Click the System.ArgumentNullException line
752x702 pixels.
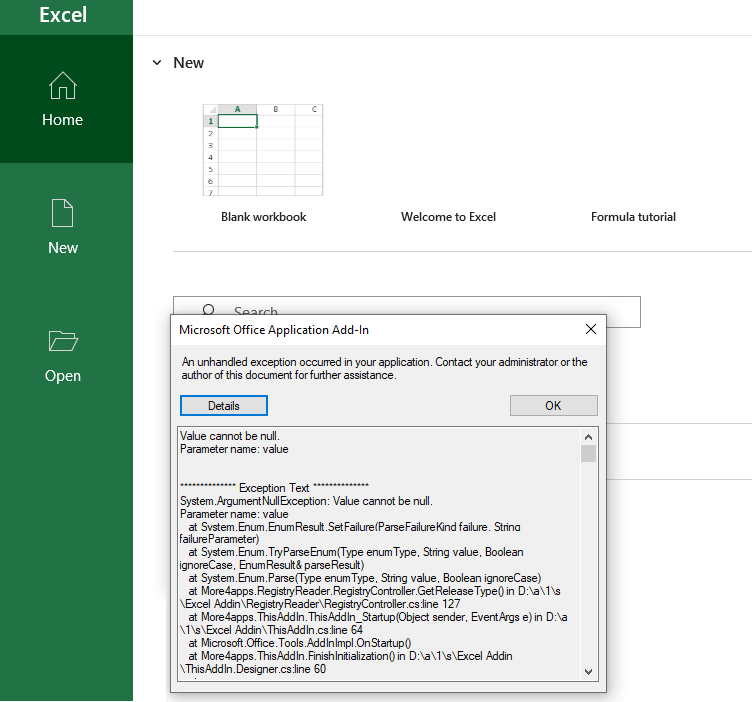coord(306,501)
